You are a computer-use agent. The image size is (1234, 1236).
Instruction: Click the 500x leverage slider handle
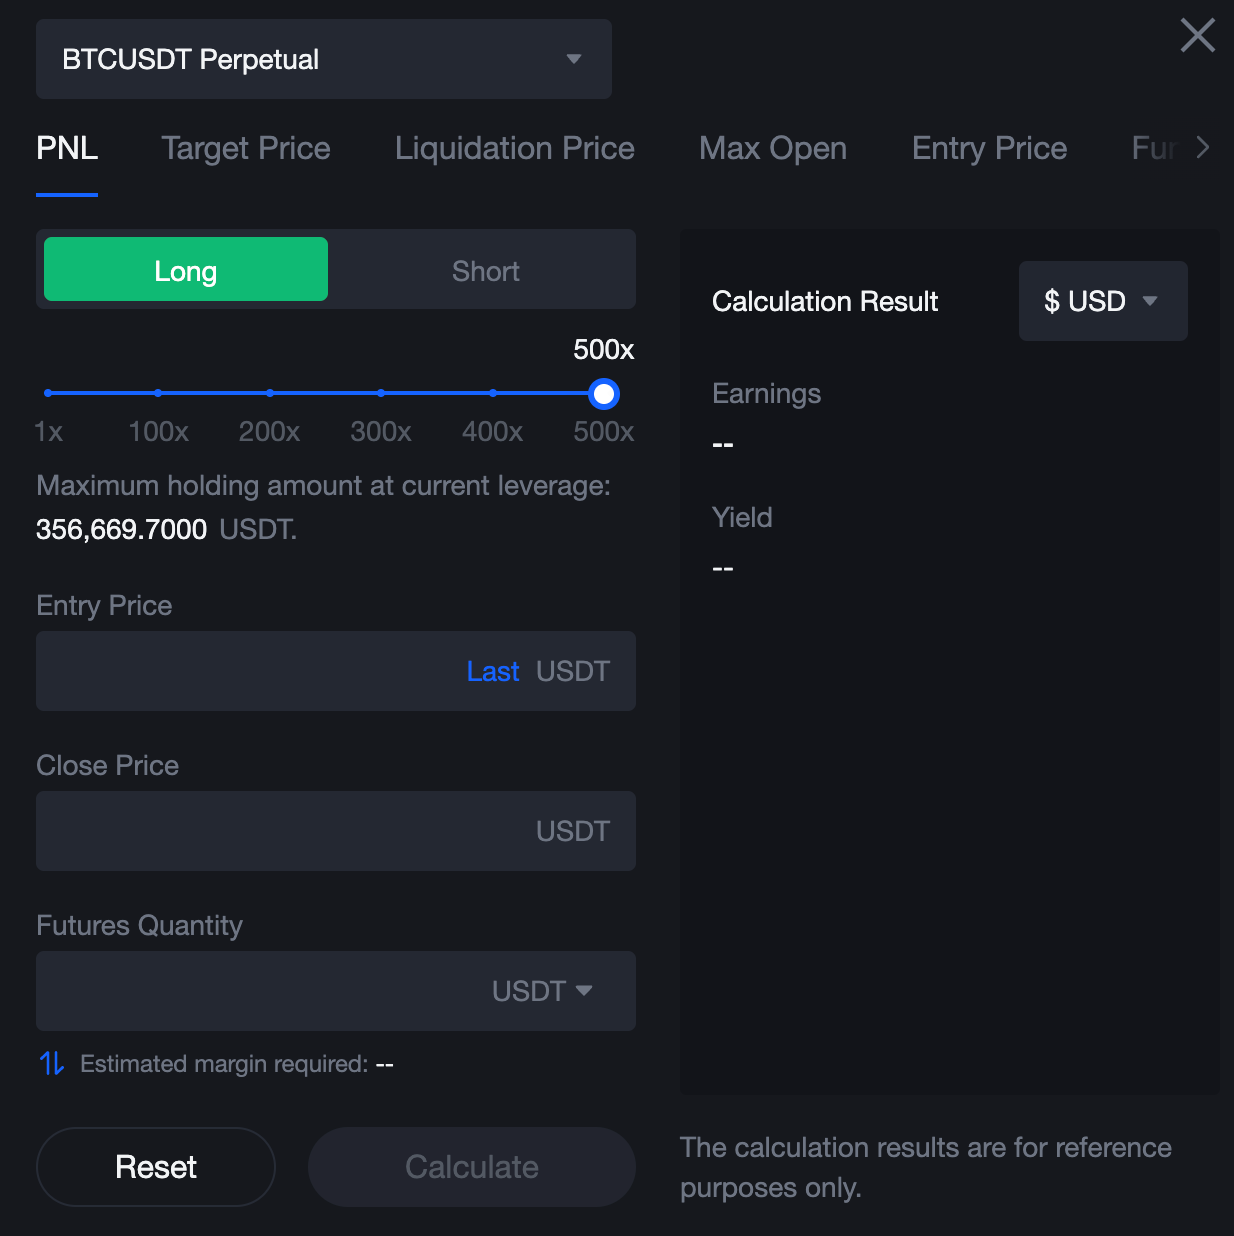click(603, 394)
